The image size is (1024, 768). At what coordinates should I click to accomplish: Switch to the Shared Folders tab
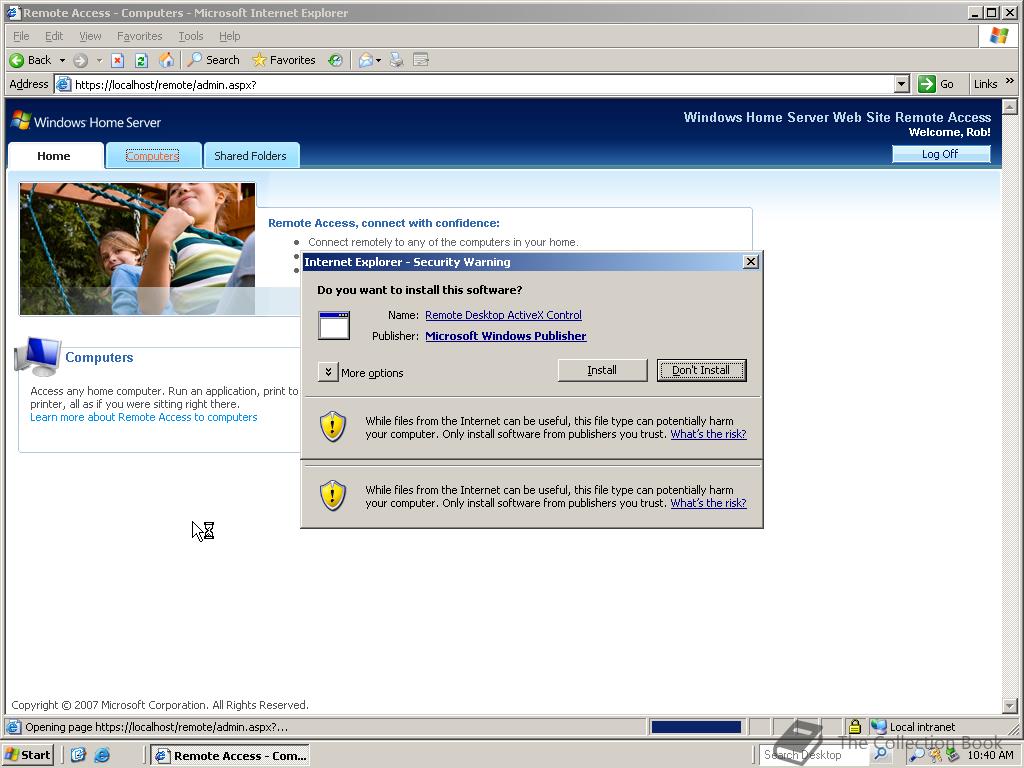[251, 155]
